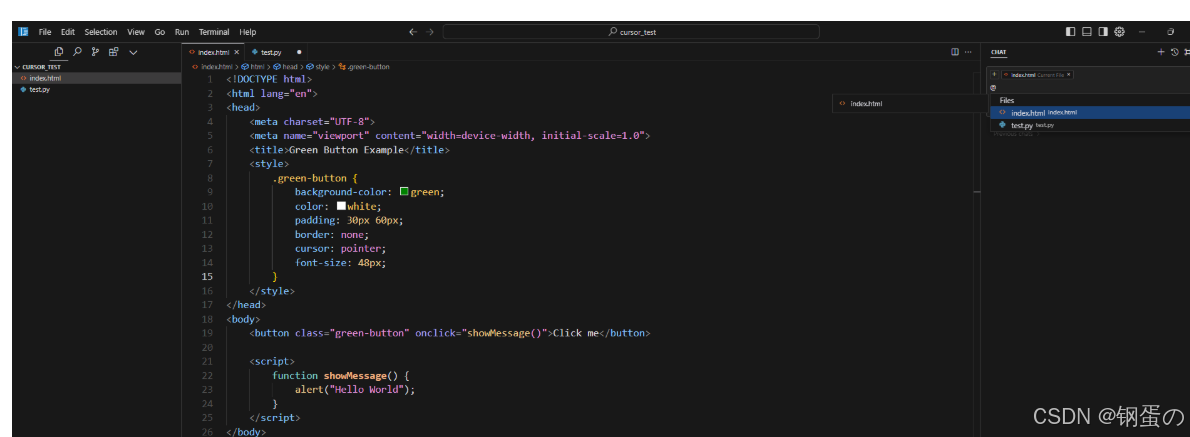
Task: Click the index.html preview popup entry
Action: click(910, 103)
